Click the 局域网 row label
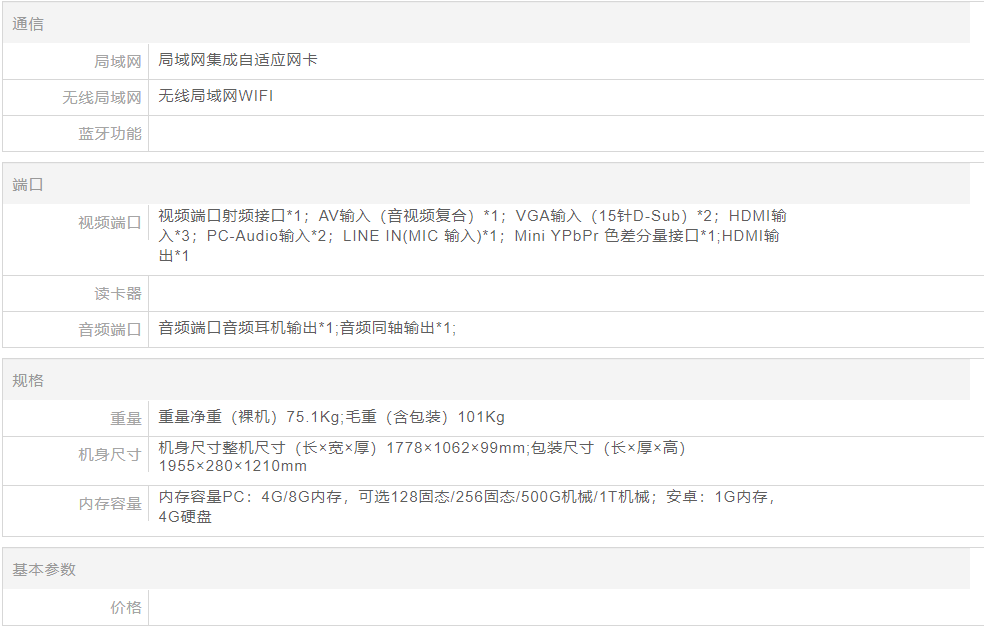989x631 pixels. pos(117,62)
